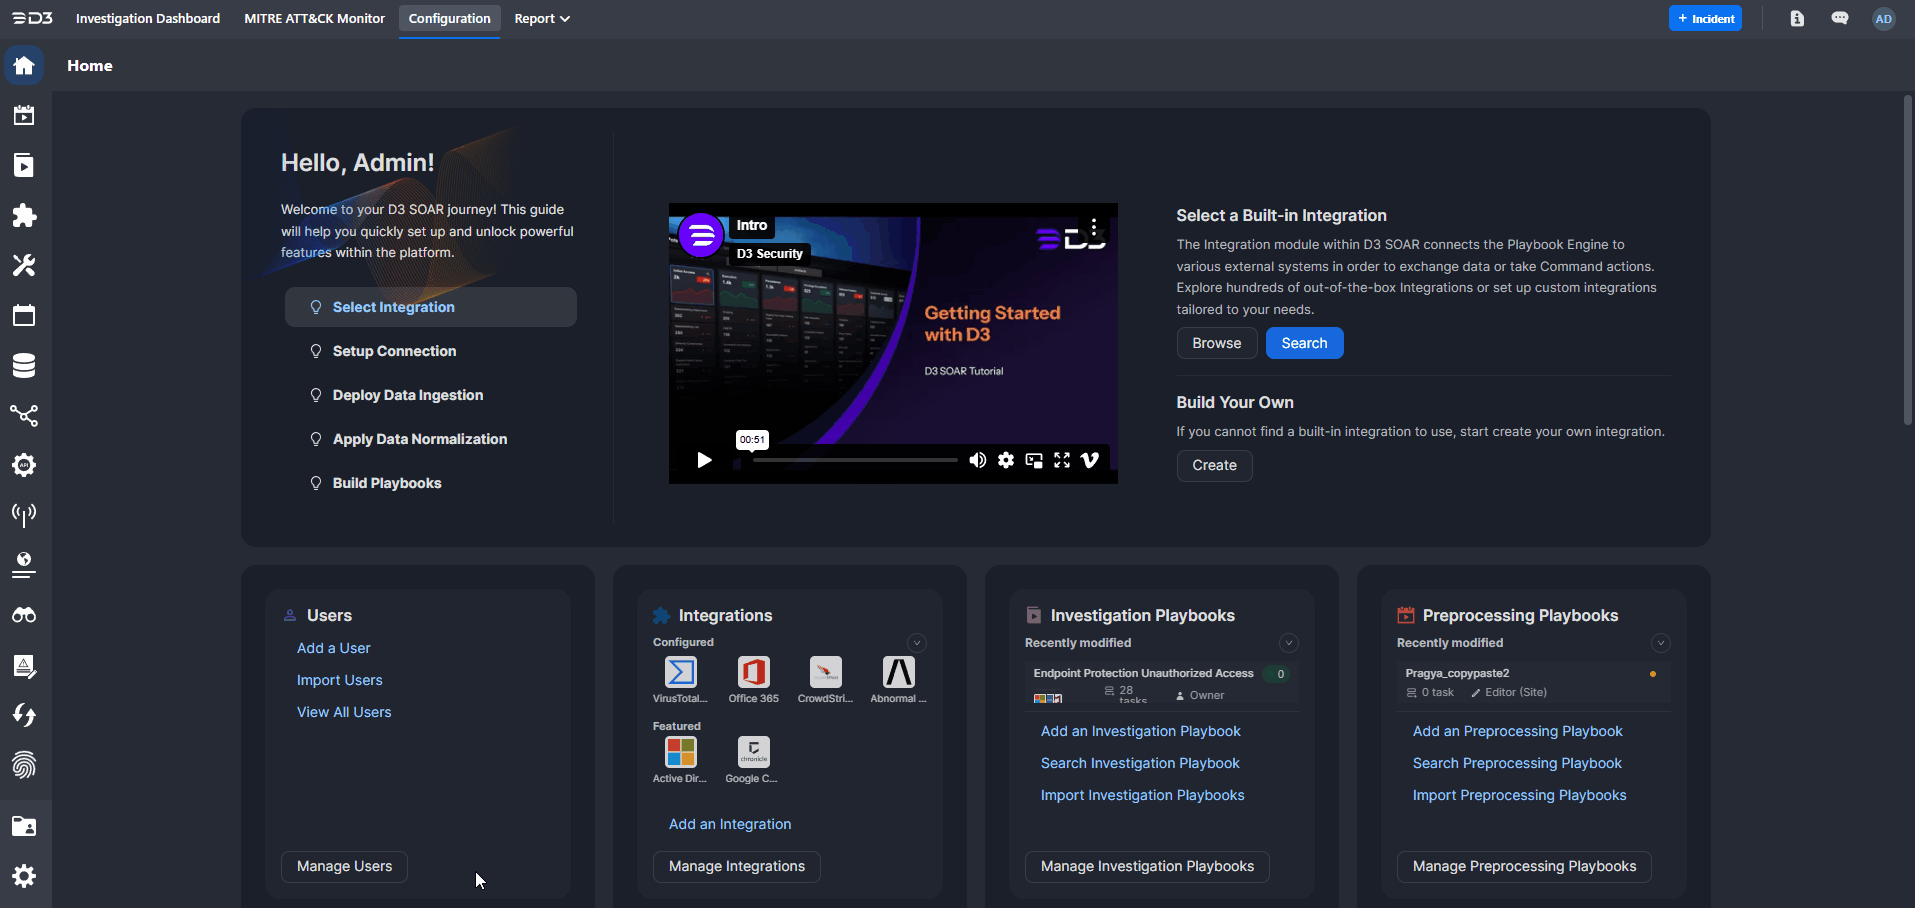Image resolution: width=1915 pixels, height=908 pixels.
Task: Open the Investigation Dashboard tab
Action: (148, 19)
